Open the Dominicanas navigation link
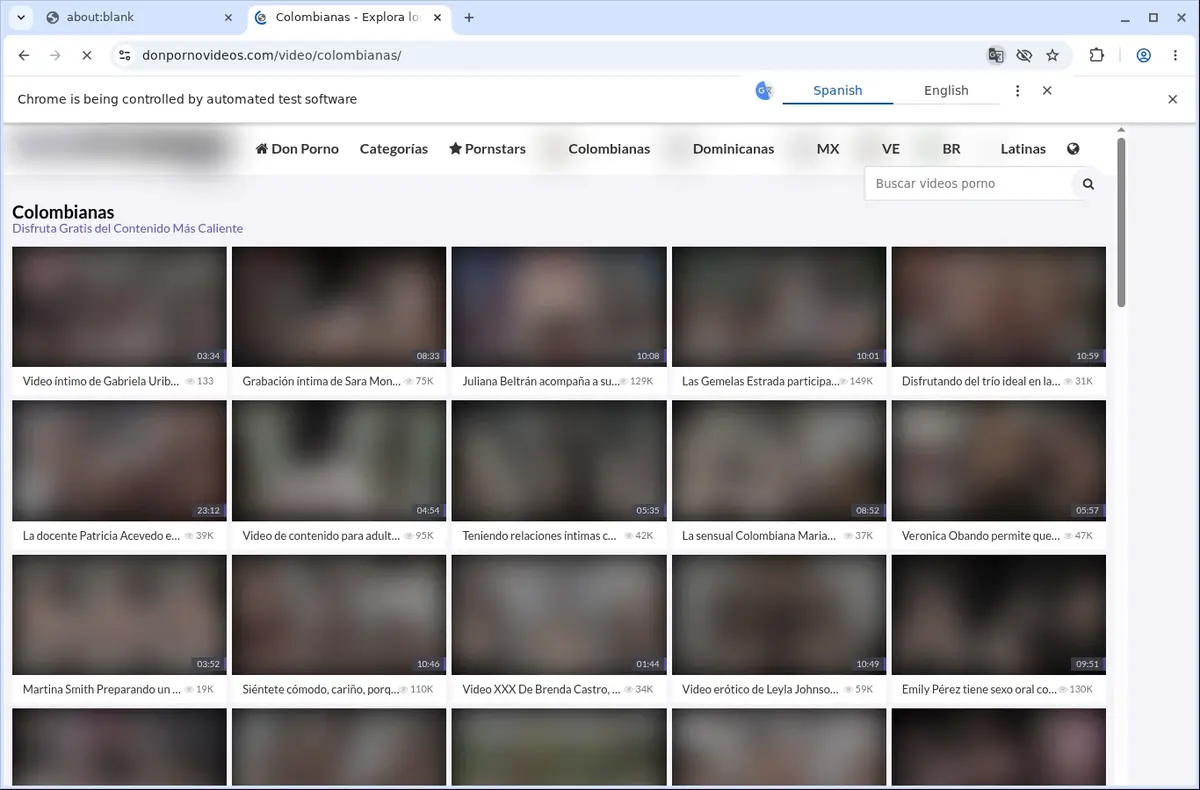The height and width of the screenshot is (790, 1200). tap(733, 148)
